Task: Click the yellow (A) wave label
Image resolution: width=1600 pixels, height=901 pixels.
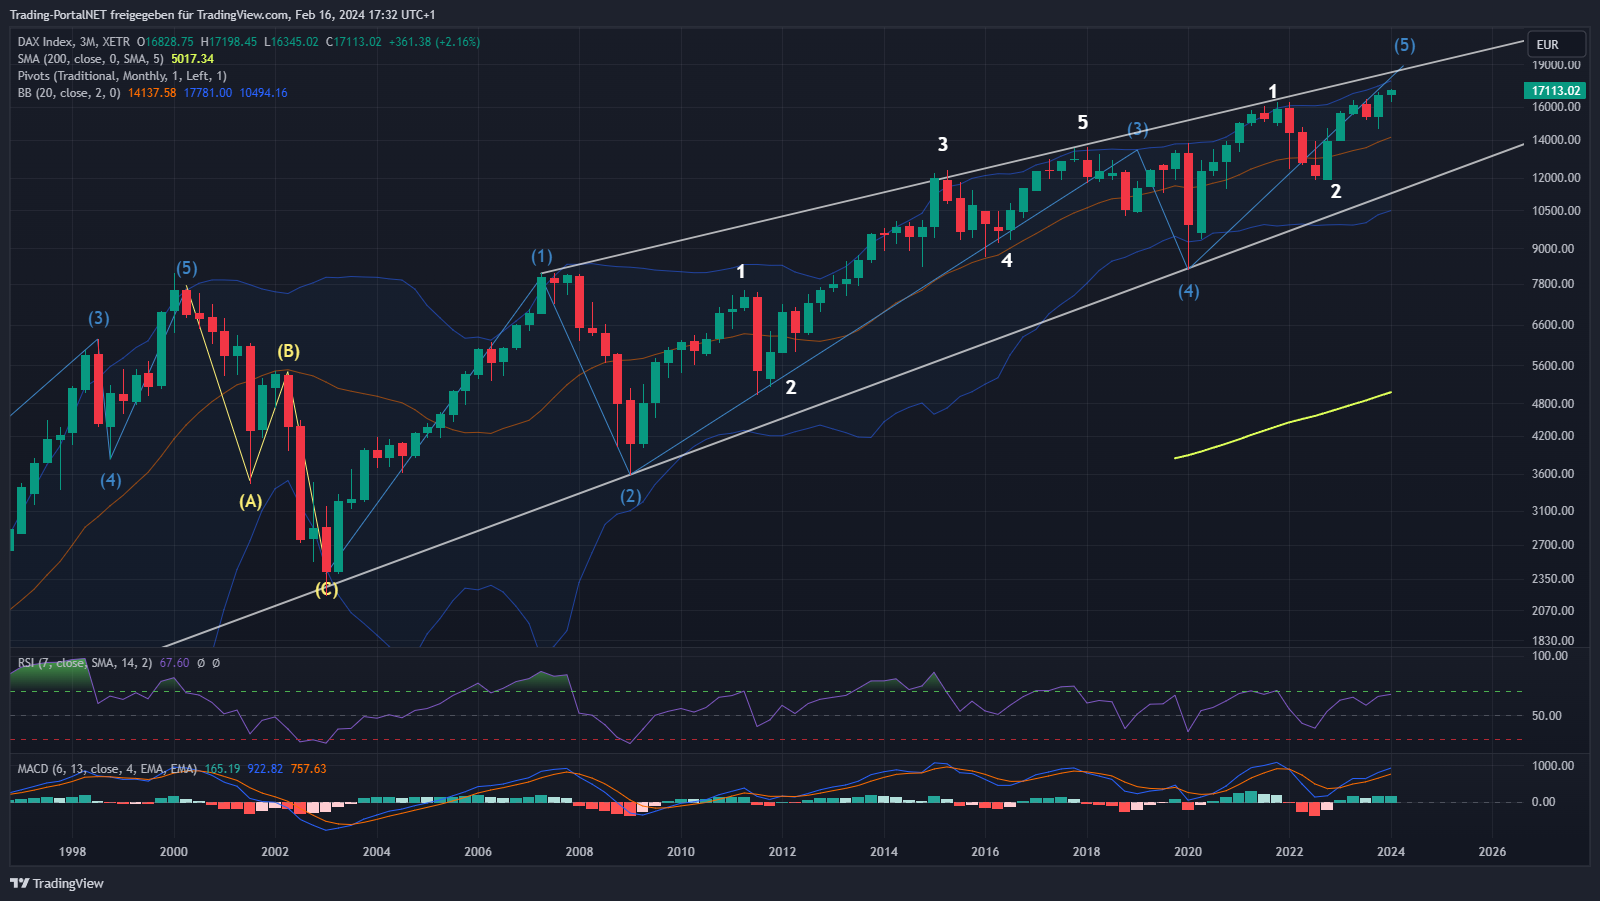Action: 250,501
